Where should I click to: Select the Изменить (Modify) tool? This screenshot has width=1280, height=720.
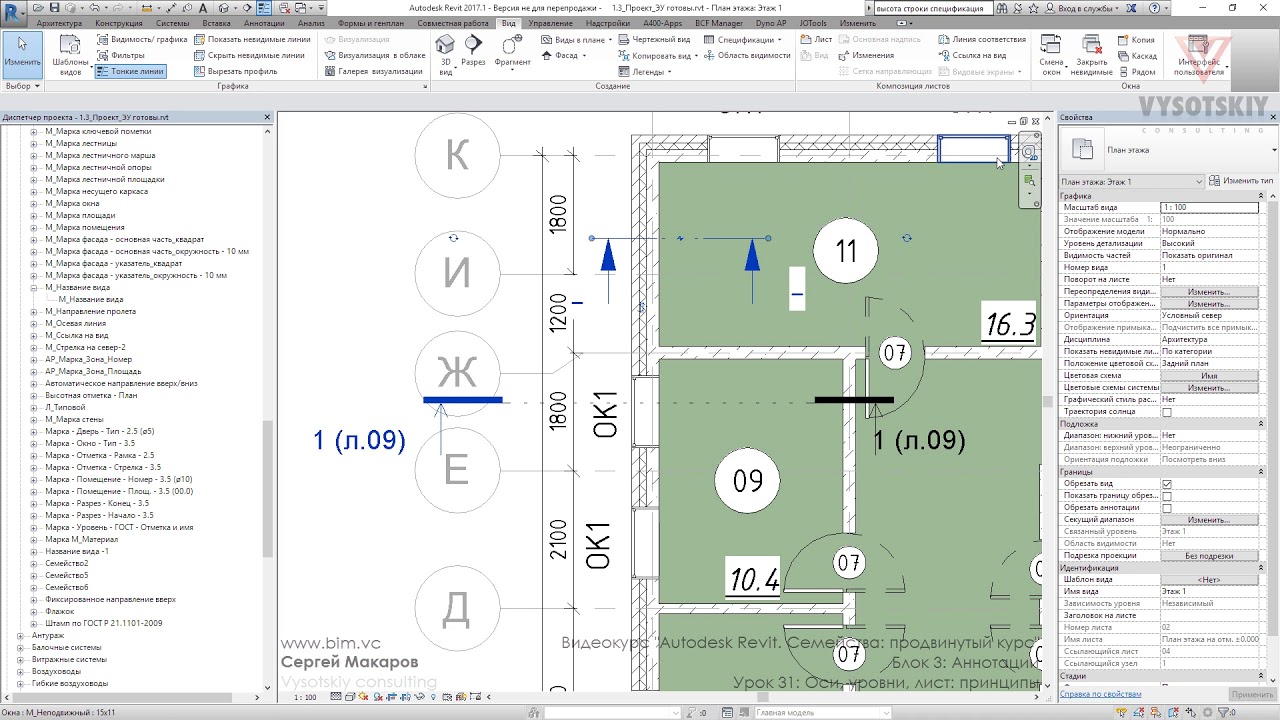point(22,54)
